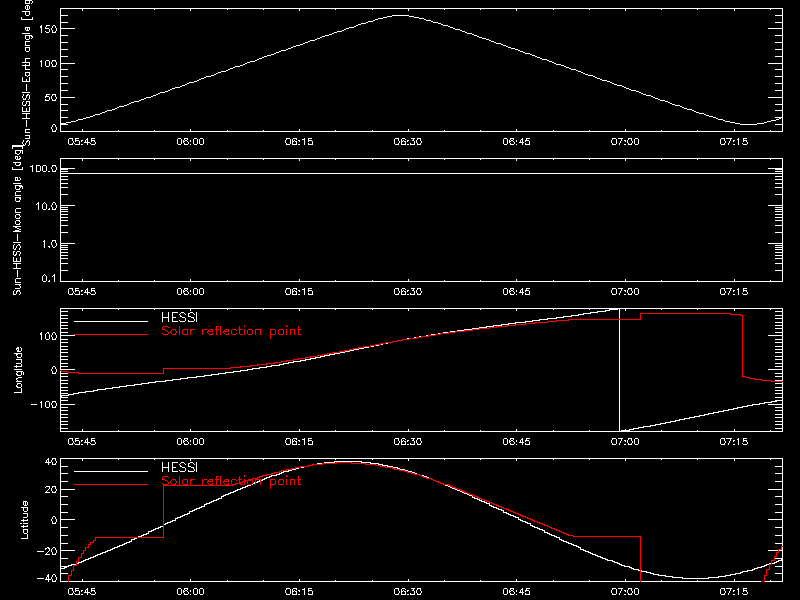Click 06:30 under the Moon angle plot
Screen dimensions: 800x600
[x=408, y=291]
